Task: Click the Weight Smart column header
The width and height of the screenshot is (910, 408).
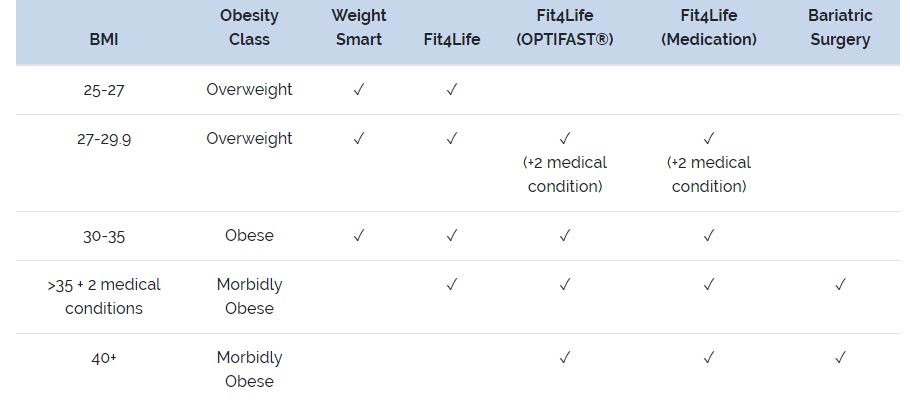Action: click(x=359, y=28)
